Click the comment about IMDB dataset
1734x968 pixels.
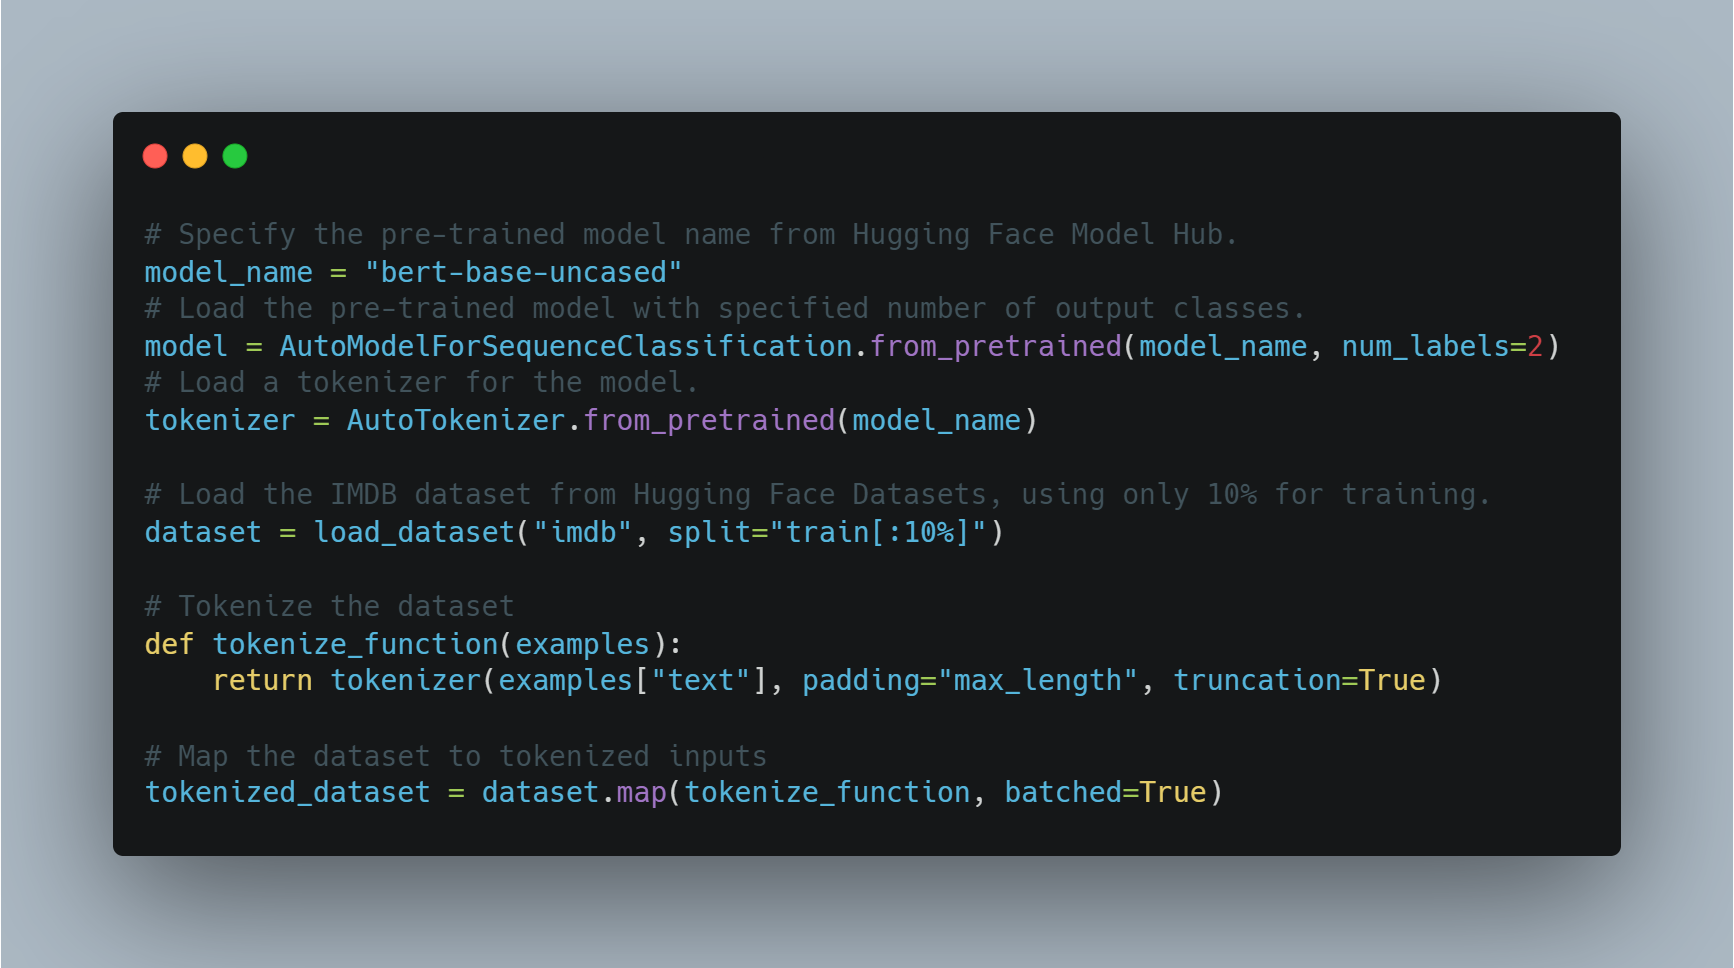817,494
